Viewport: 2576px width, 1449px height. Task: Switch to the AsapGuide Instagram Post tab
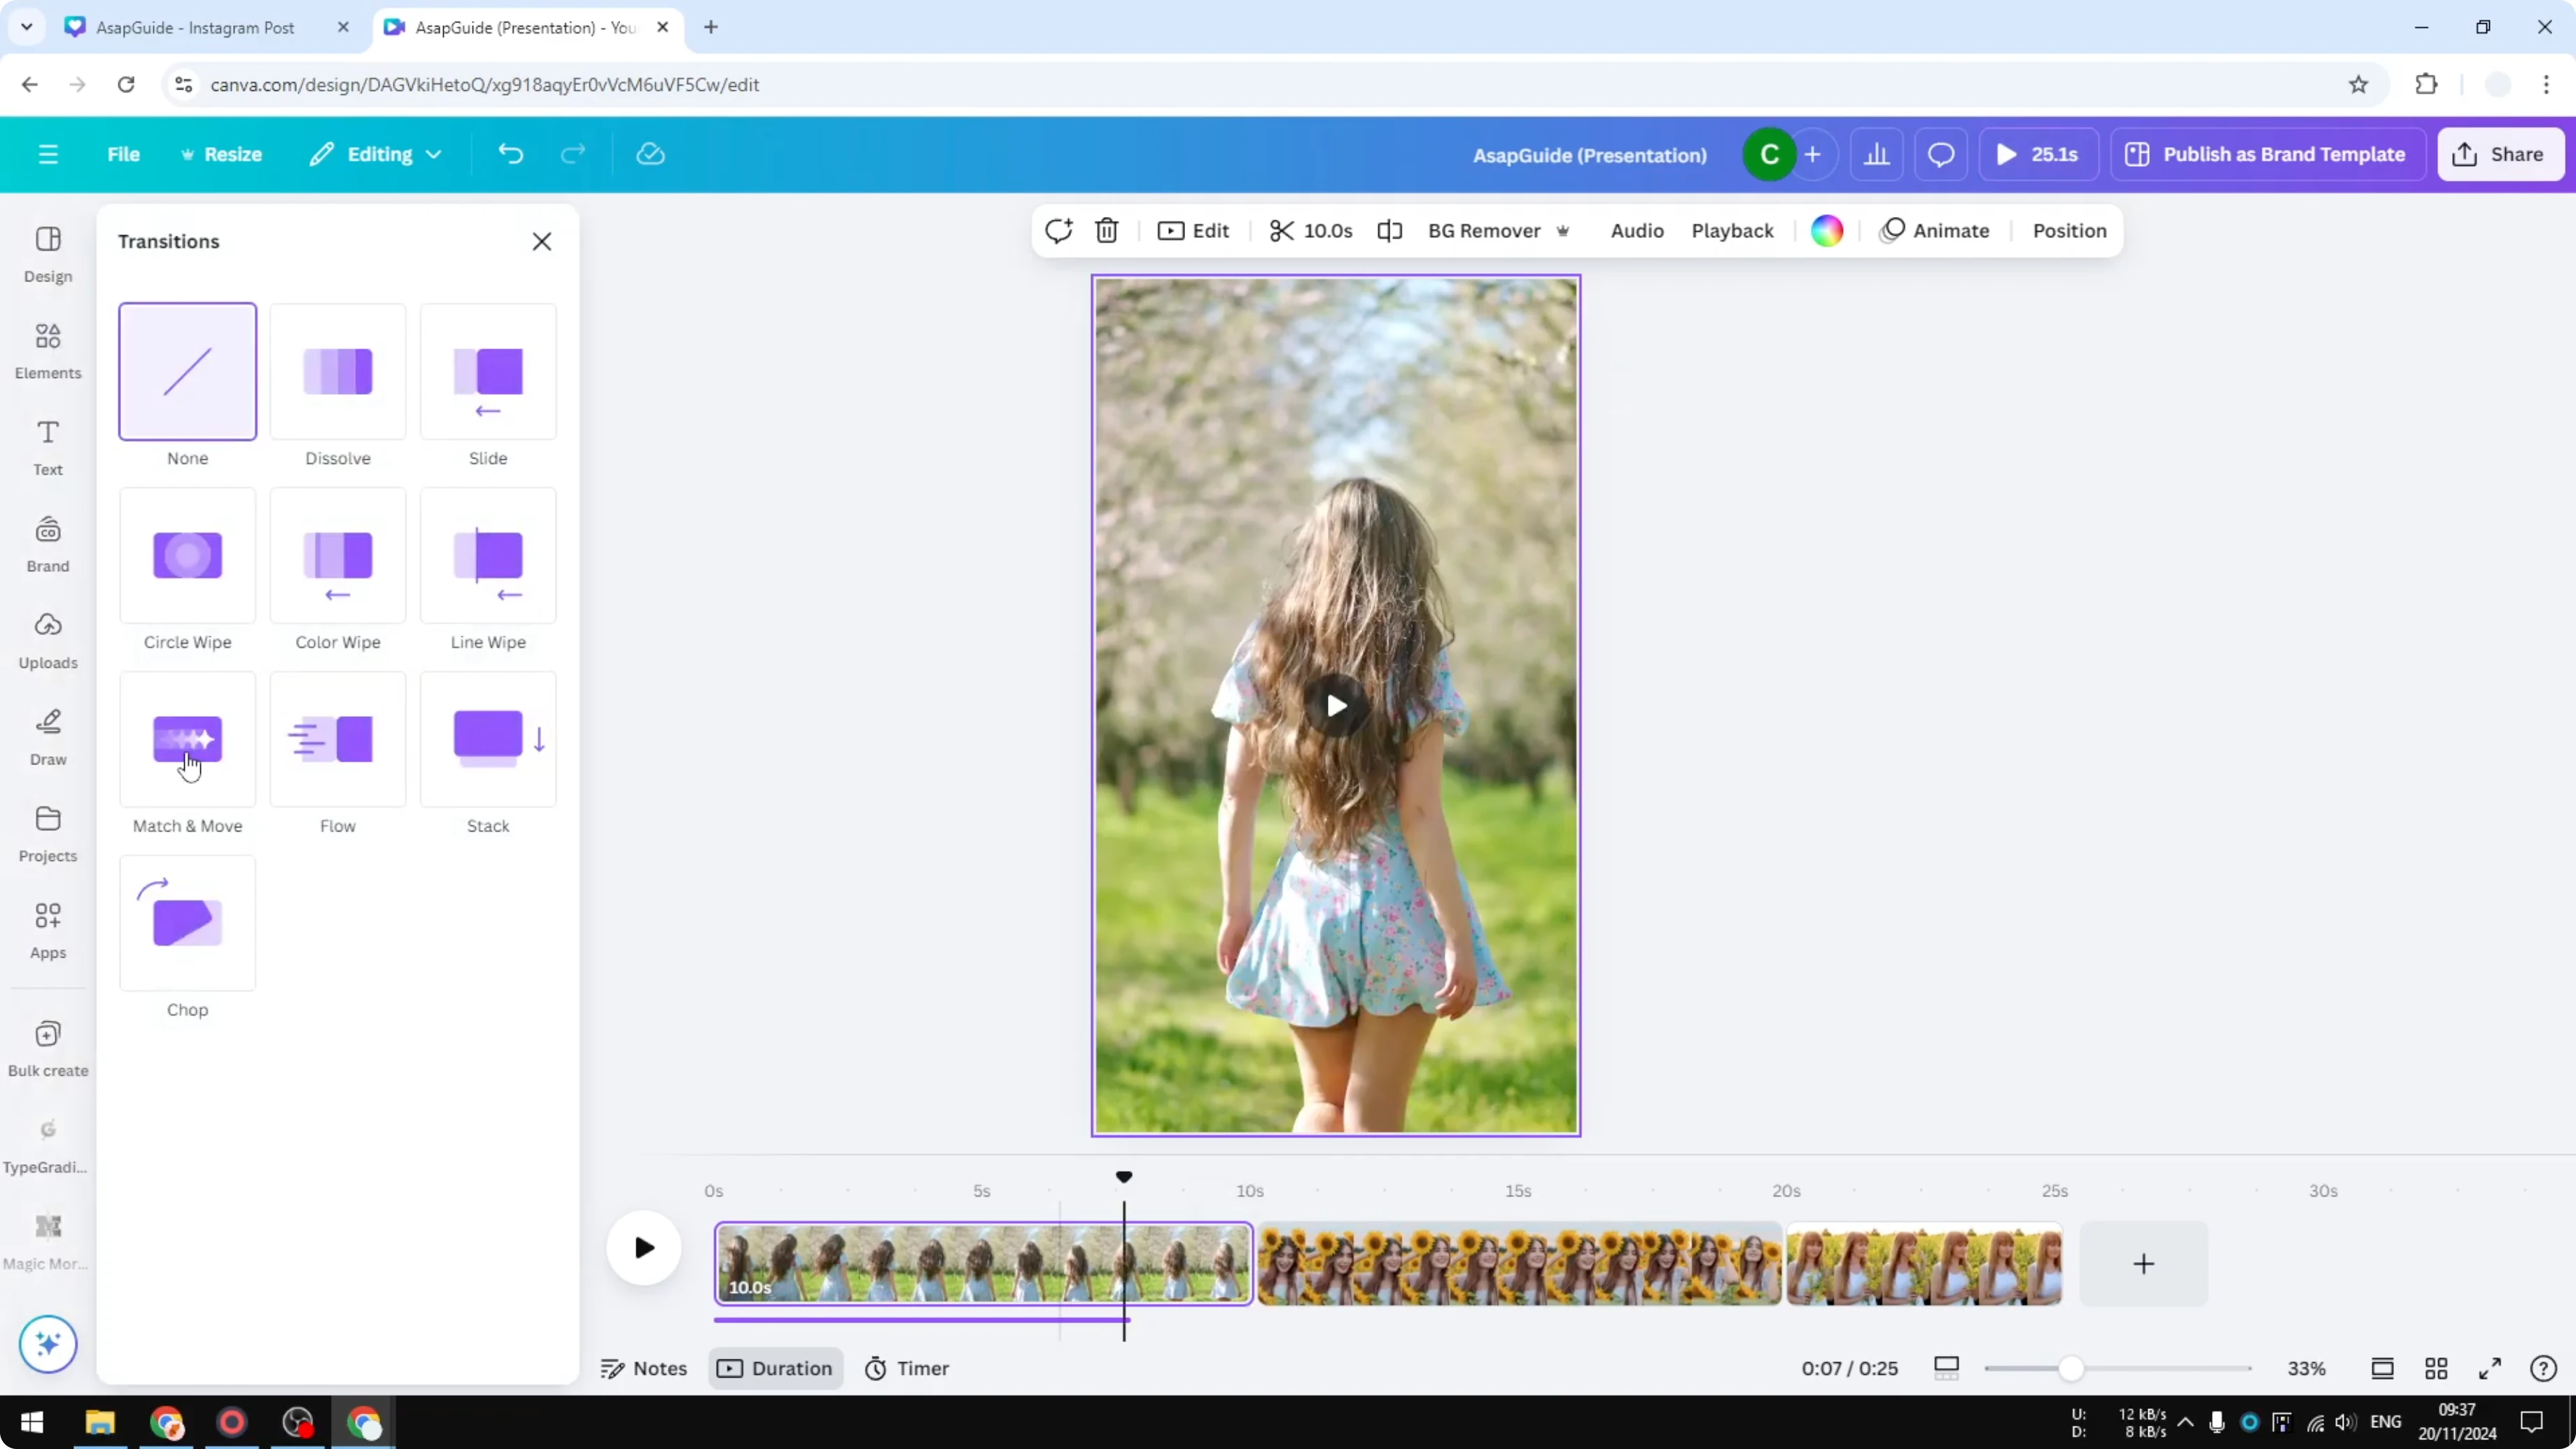(x=195, y=27)
